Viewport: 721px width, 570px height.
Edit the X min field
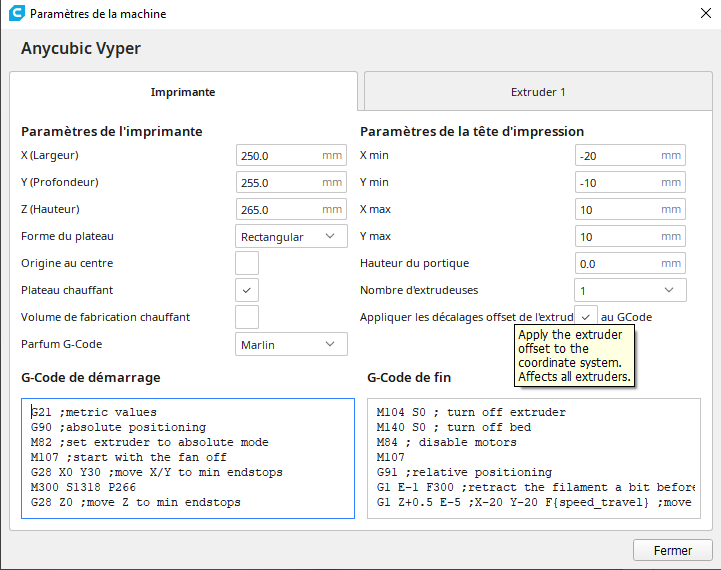630,155
